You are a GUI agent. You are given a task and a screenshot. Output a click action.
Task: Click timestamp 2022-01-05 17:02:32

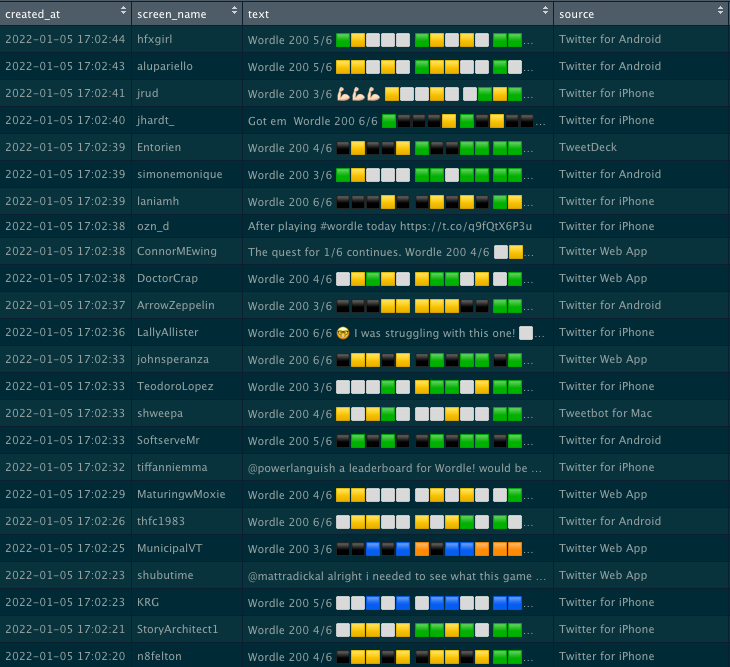(65, 467)
